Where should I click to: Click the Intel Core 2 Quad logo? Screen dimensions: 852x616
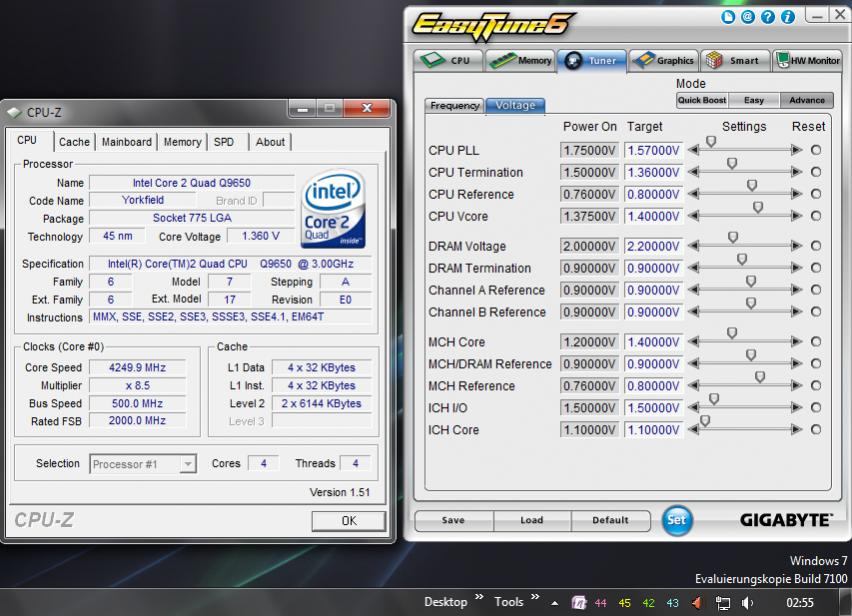[333, 210]
